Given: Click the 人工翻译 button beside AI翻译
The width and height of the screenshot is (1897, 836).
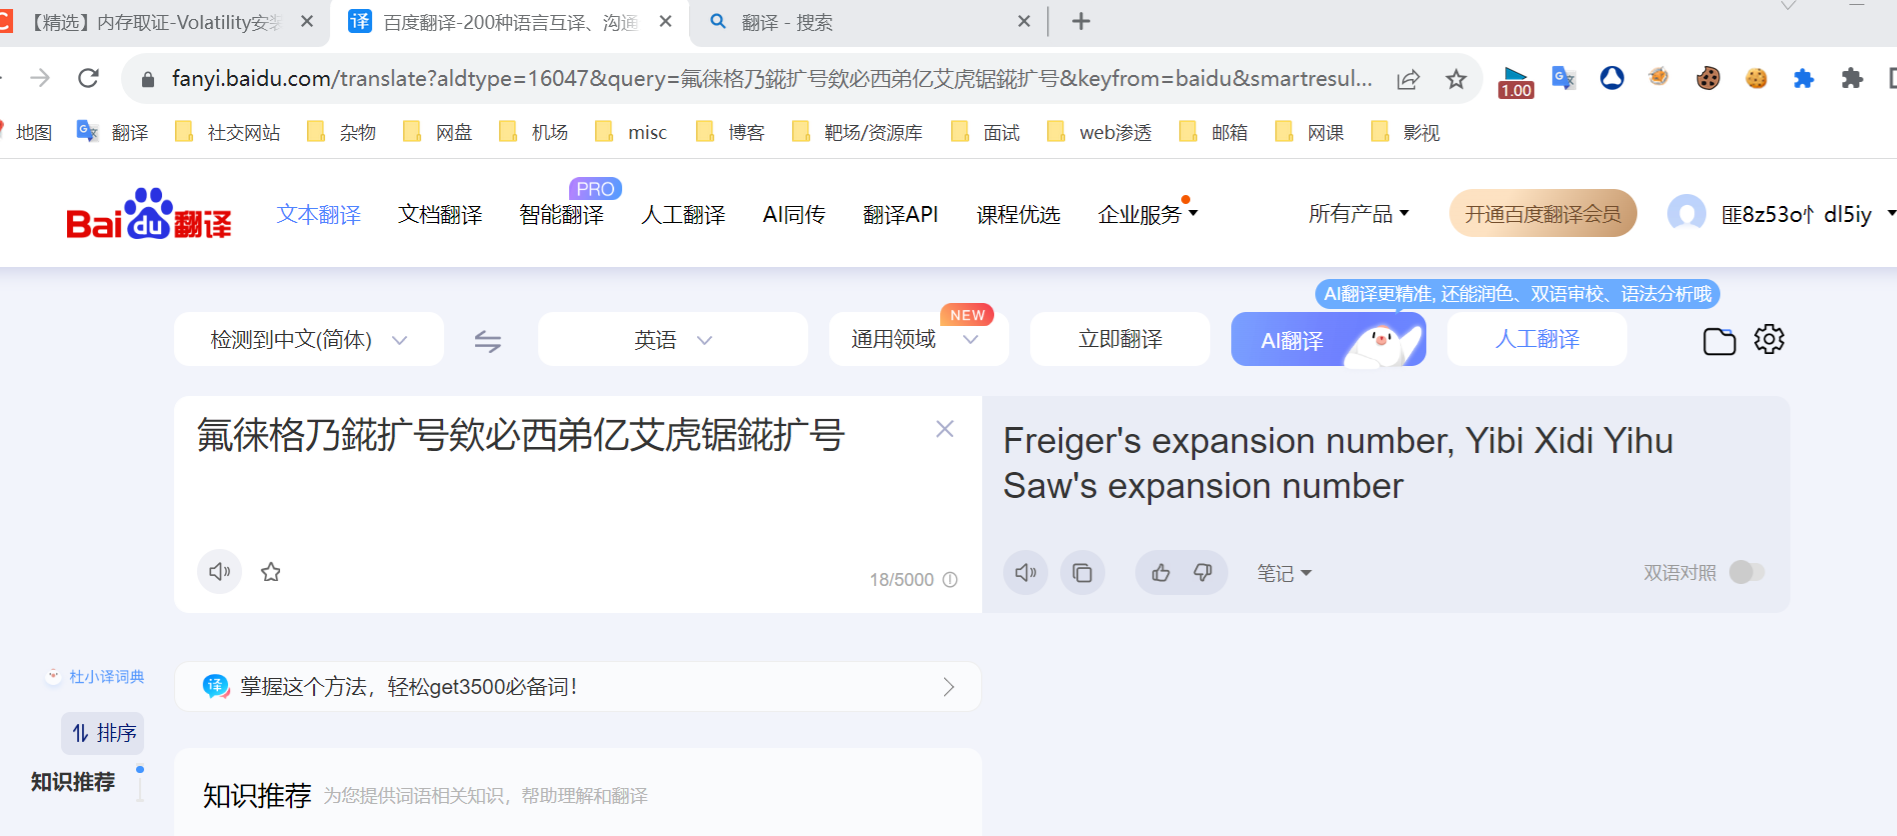Looking at the screenshot, I should point(1537,339).
